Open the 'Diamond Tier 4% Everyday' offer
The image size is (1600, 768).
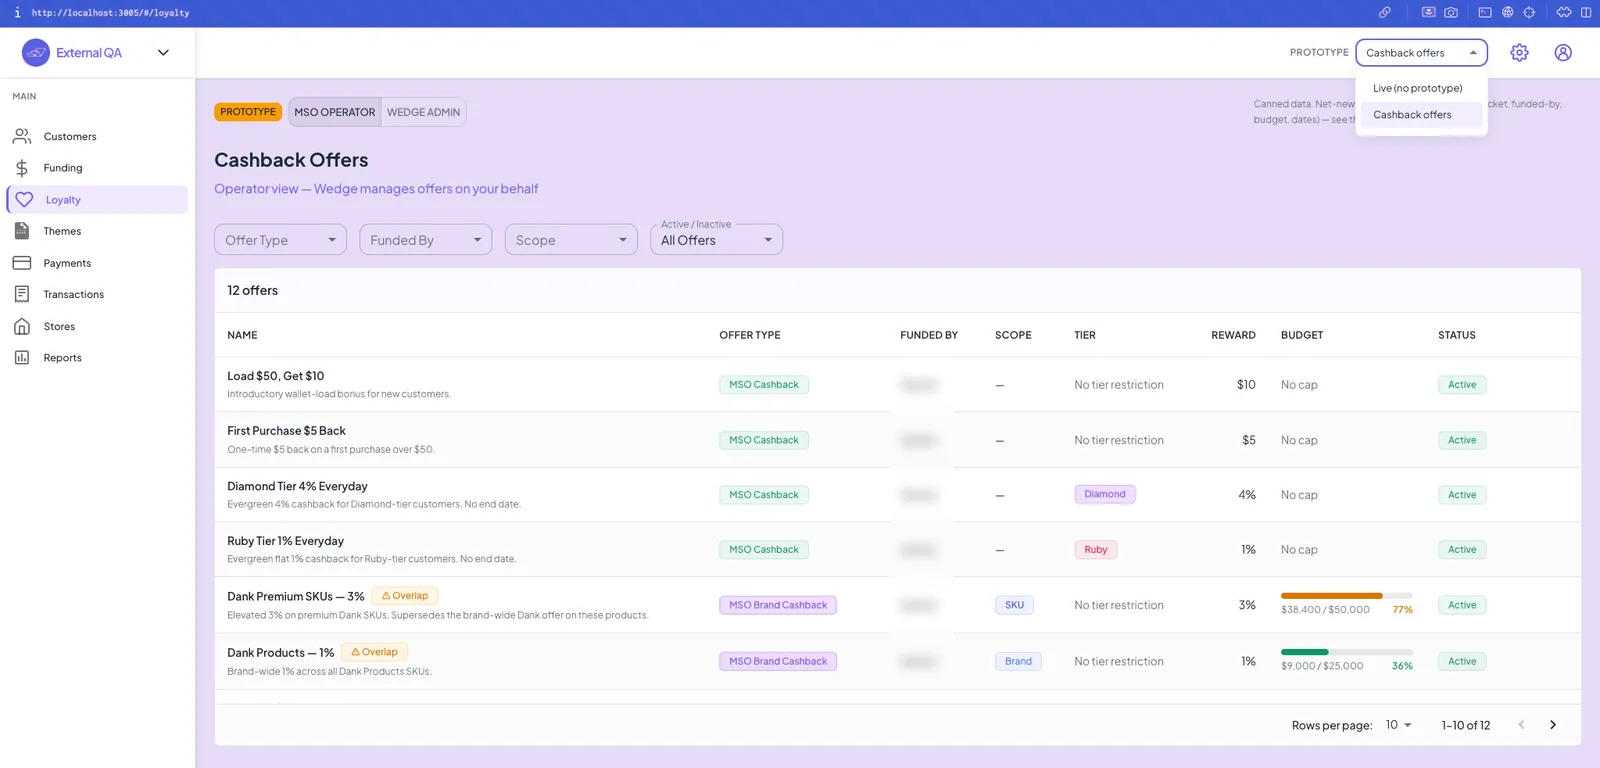point(297,486)
